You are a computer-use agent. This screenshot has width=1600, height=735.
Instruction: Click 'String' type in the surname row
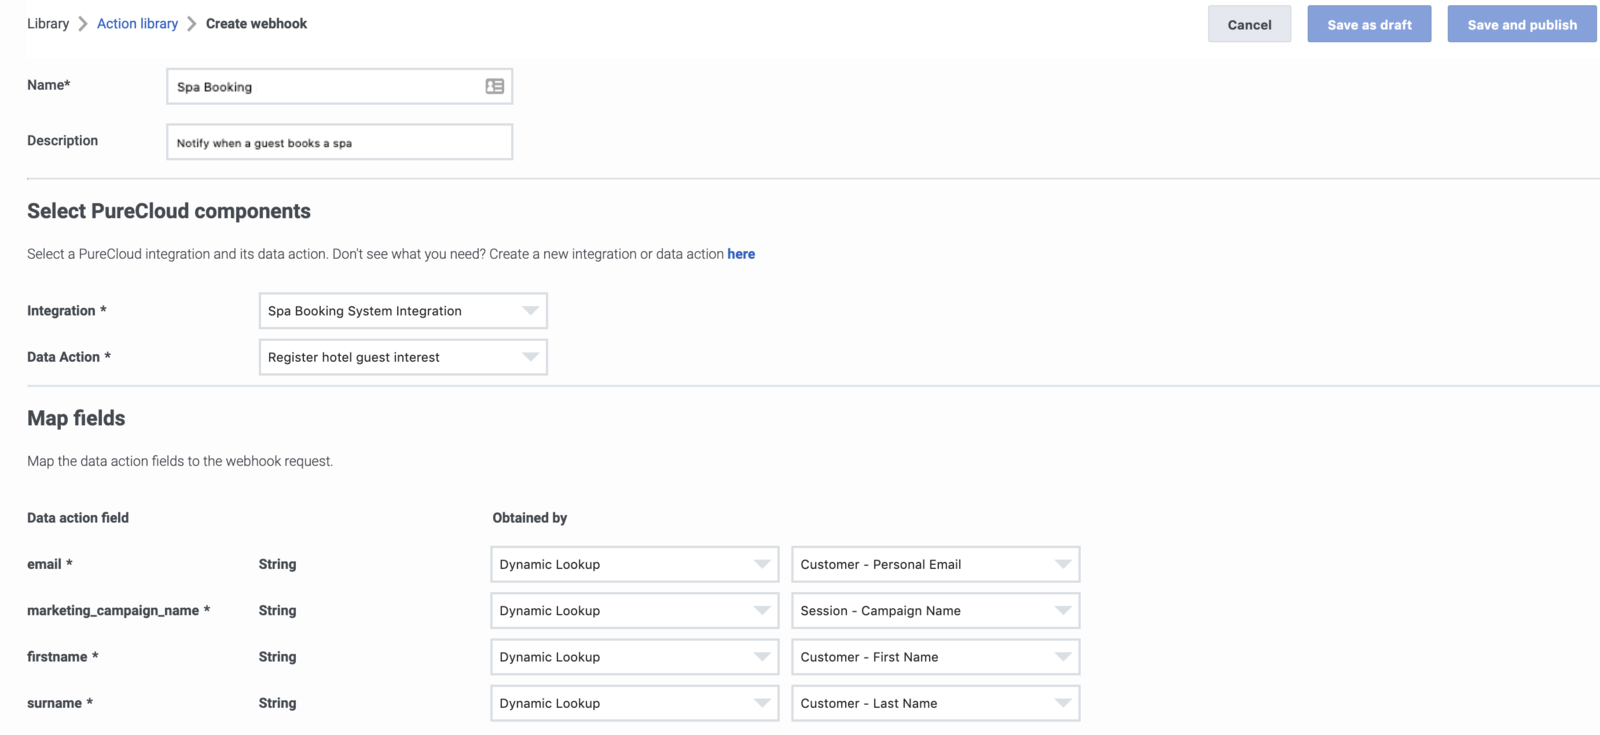(277, 703)
